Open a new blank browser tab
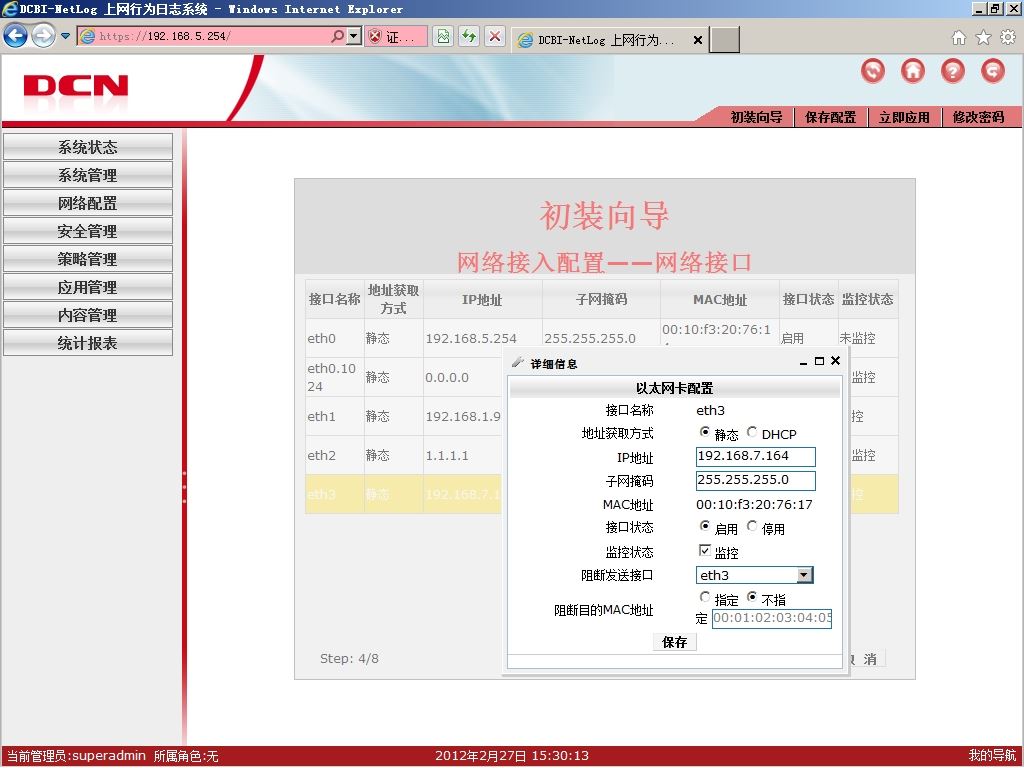This screenshot has width=1024, height=768. coord(725,40)
